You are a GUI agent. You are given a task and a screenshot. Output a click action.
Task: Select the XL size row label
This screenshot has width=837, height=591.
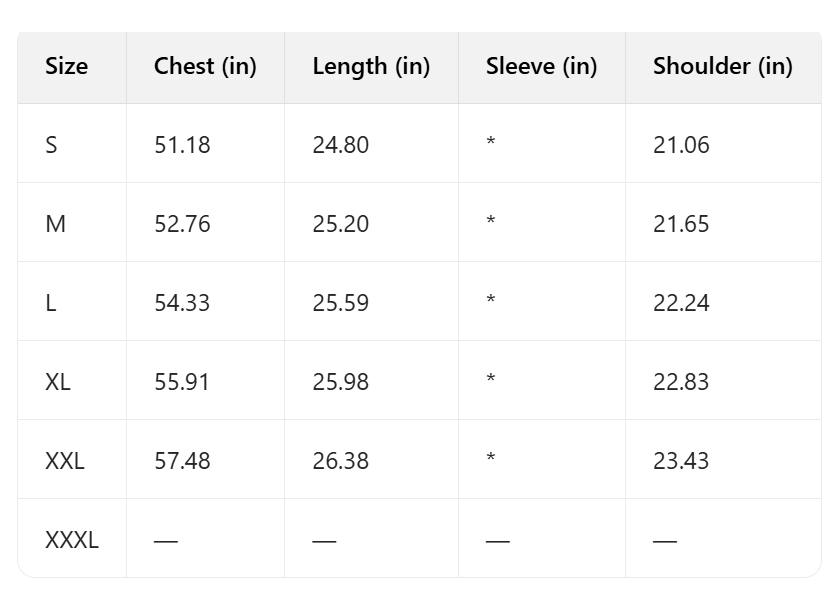coord(58,382)
